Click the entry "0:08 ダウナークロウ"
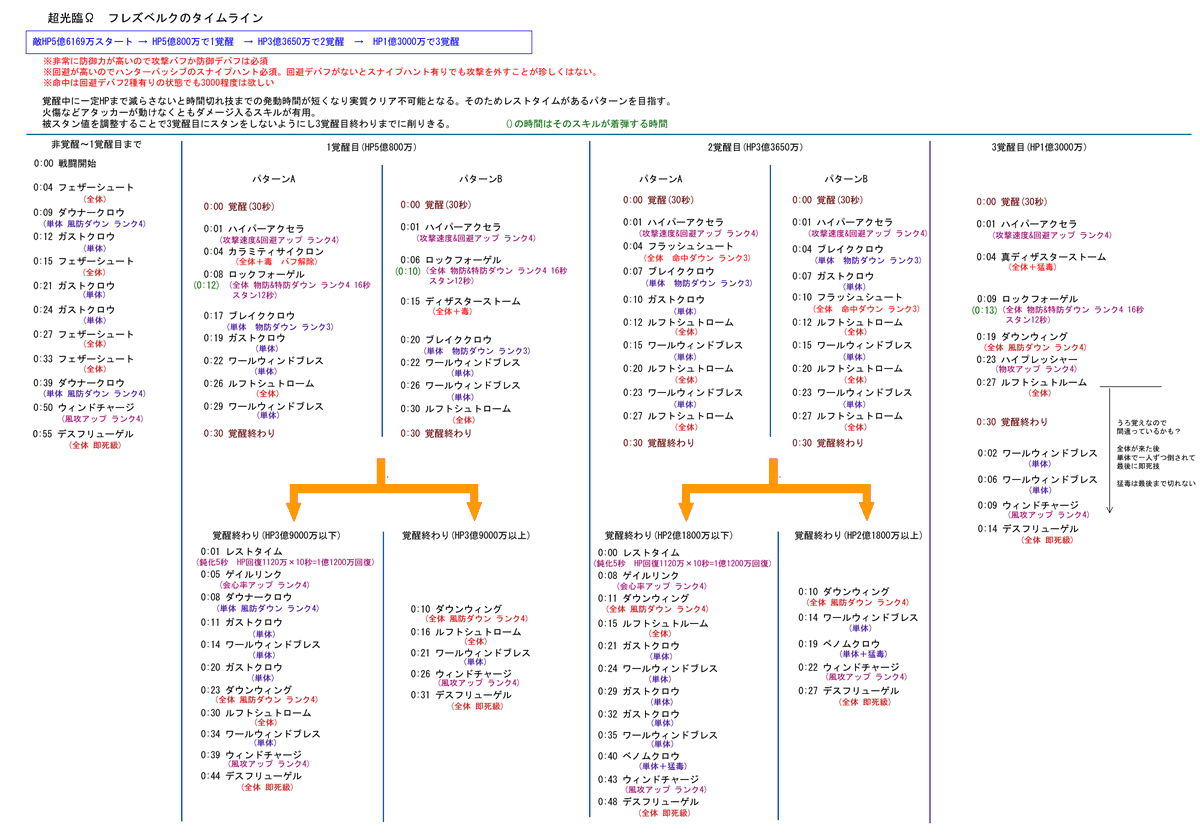 (247, 597)
